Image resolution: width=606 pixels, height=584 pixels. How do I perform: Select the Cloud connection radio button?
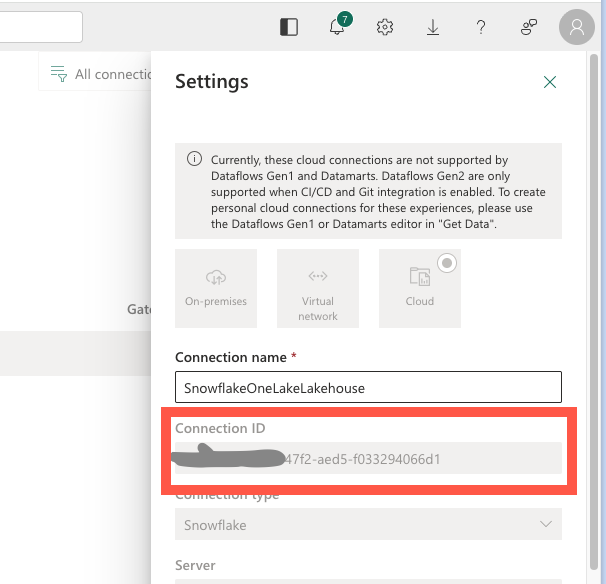pos(447,263)
